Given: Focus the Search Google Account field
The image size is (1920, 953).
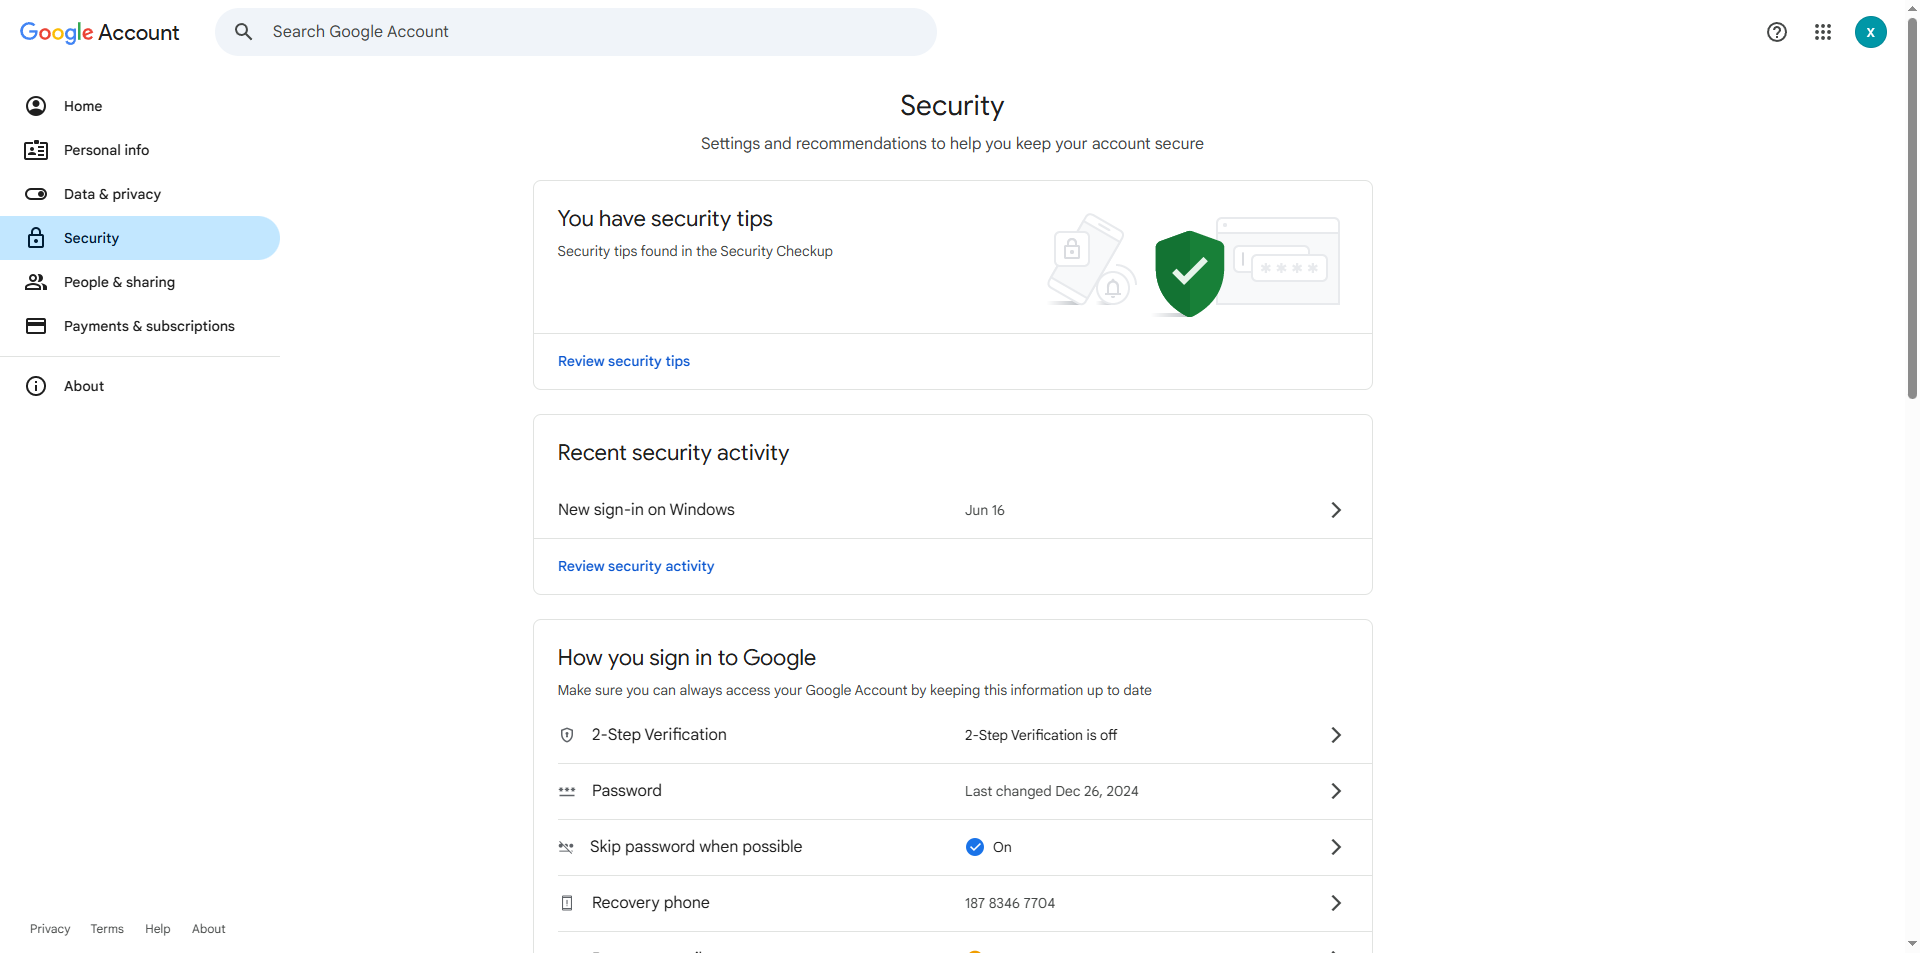Looking at the screenshot, I should (576, 32).
